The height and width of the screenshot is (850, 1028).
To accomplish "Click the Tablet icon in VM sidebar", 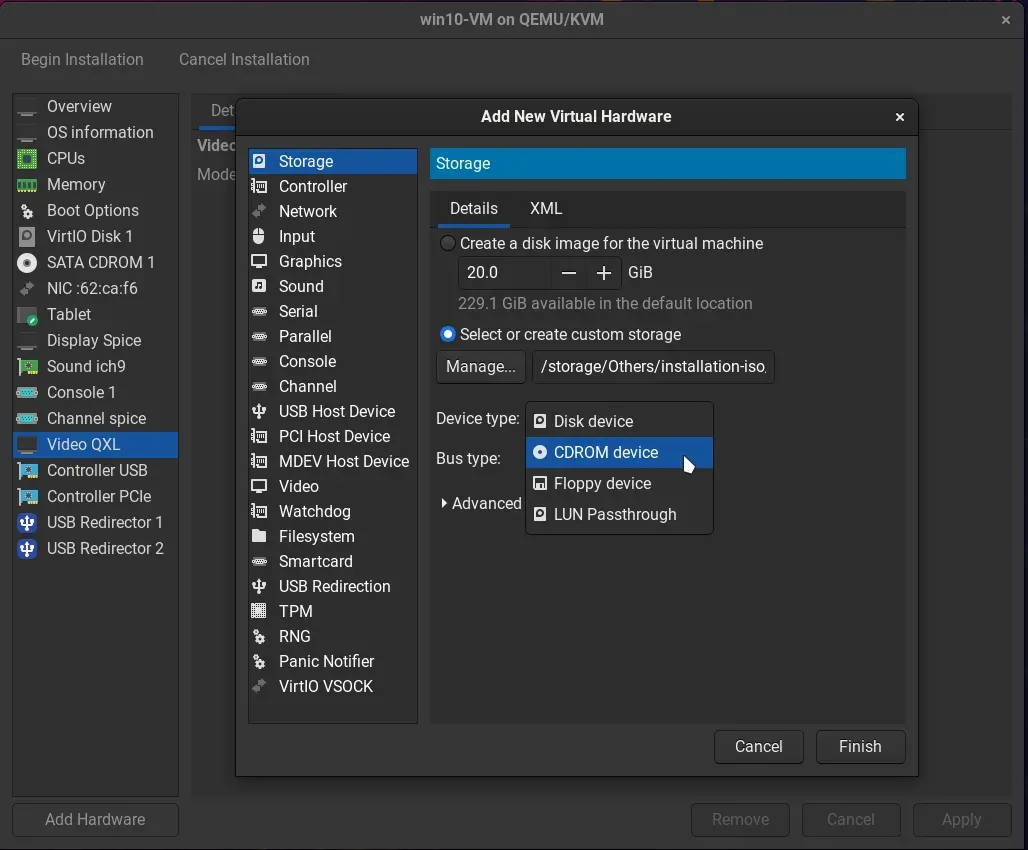I will click(x=27, y=315).
